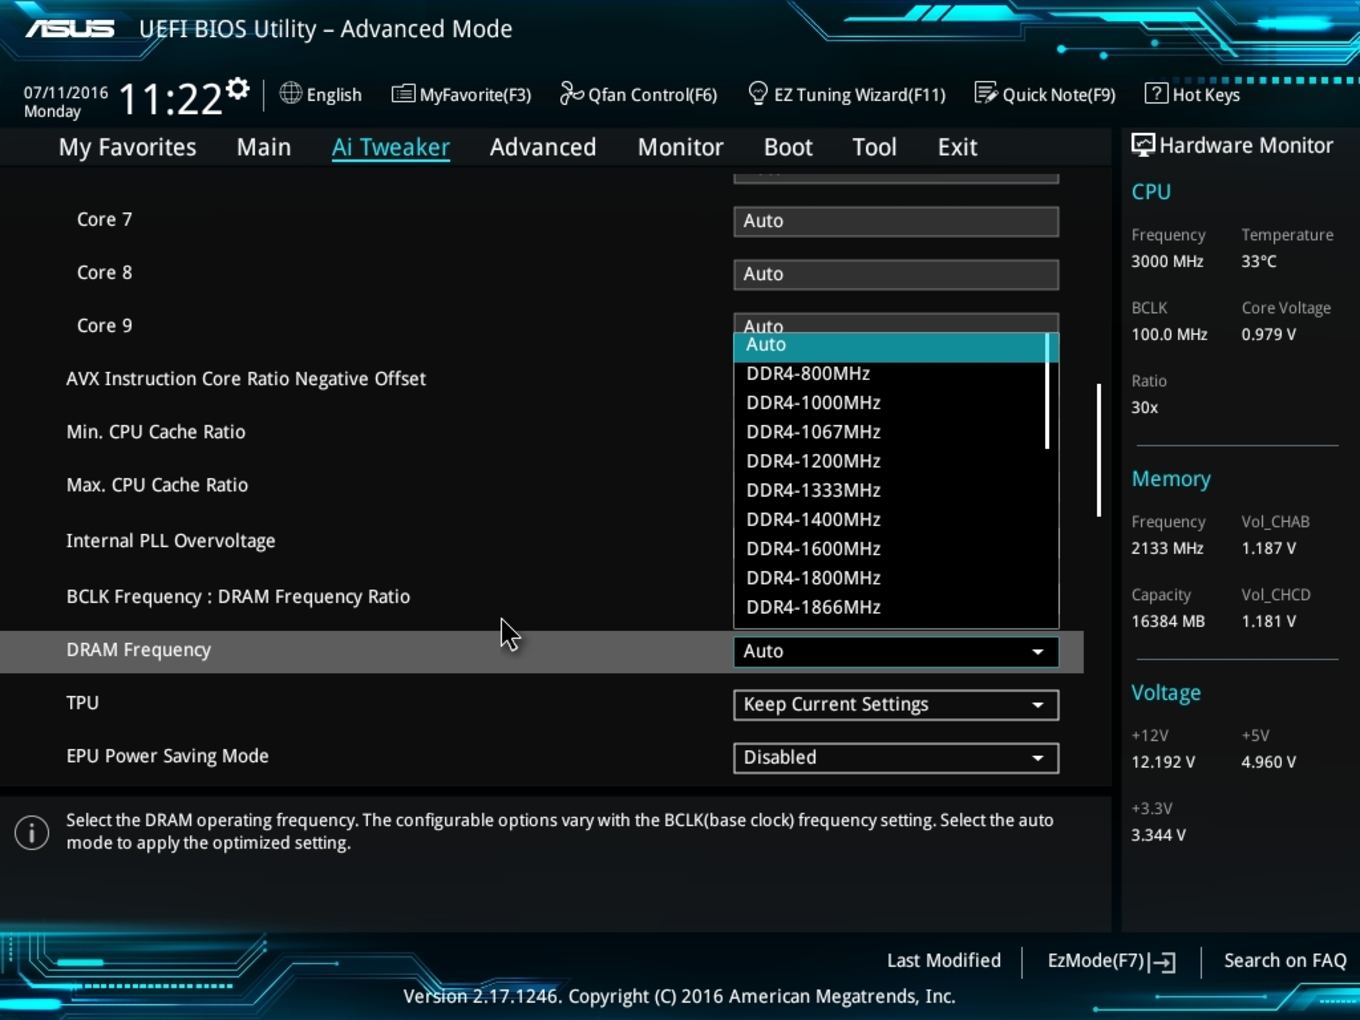
Task: Click memory capacity 16384 MB value
Action: pyautogui.click(x=1168, y=622)
